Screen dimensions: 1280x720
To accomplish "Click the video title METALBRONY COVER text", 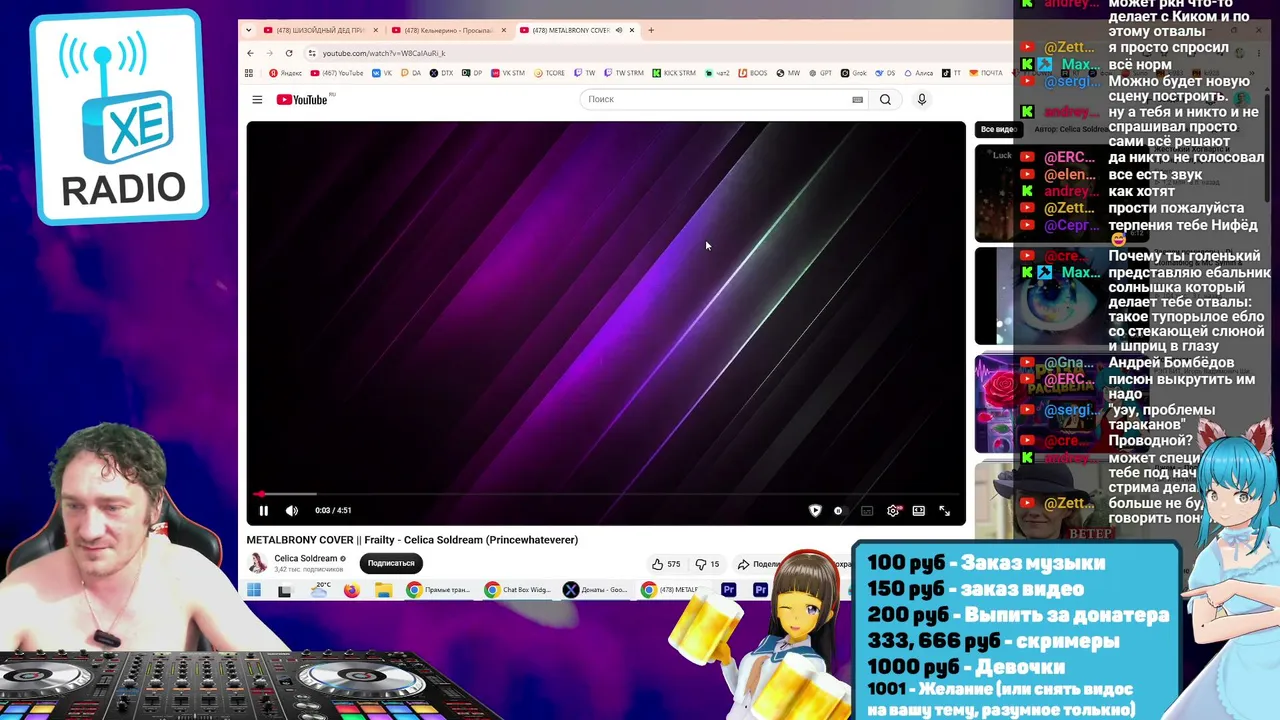I will [412, 540].
